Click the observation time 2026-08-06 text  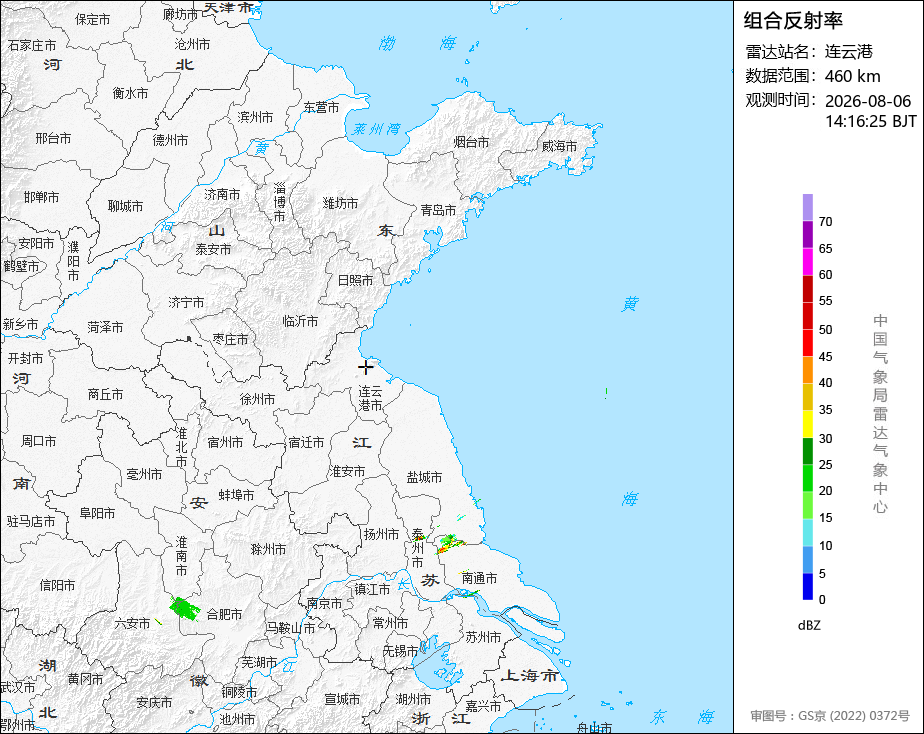click(868, 101)
